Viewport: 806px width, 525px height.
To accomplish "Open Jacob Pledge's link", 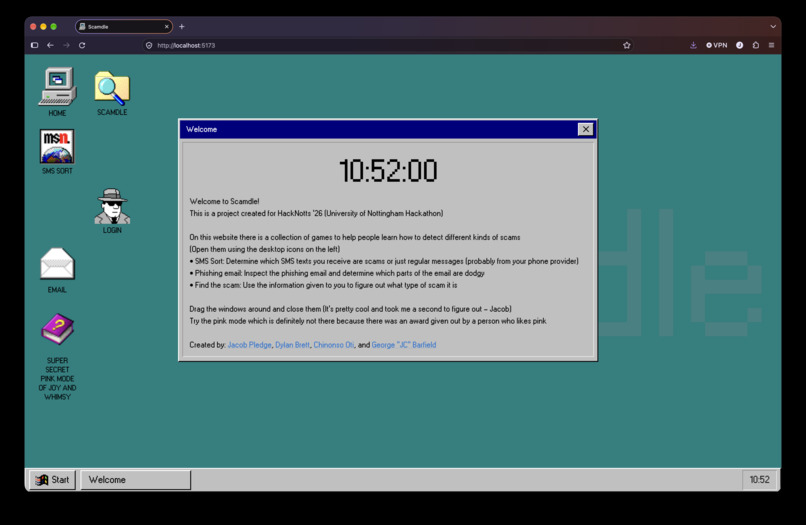I will tap(249, 345).
